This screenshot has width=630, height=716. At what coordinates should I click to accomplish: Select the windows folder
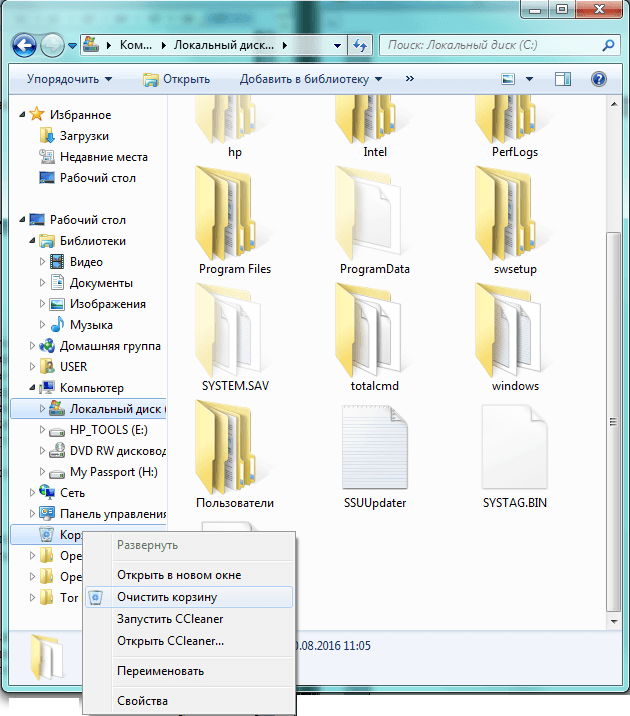coord(514,338)
